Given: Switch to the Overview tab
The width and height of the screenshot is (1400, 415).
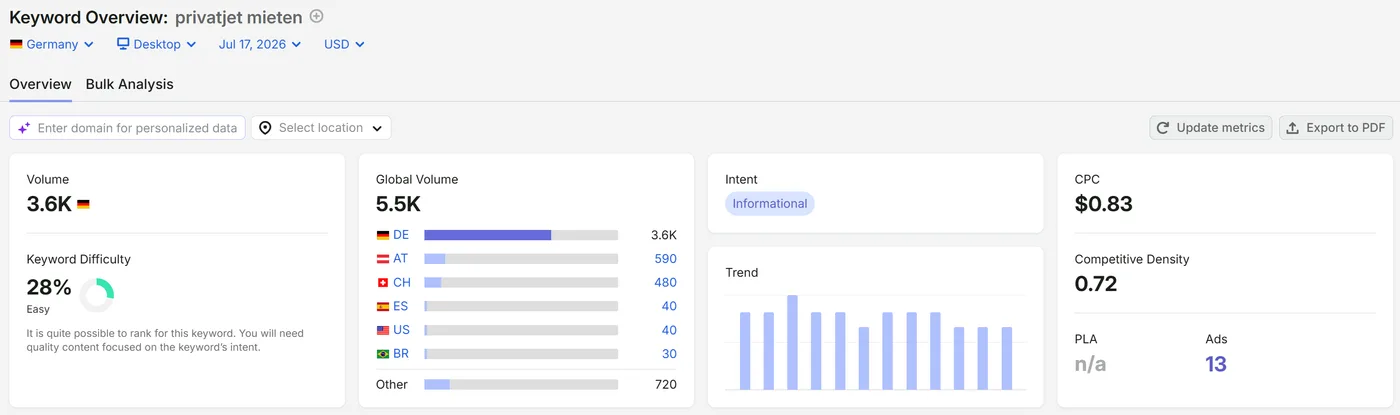Looking at the screenshot, I should pos(41,84).
